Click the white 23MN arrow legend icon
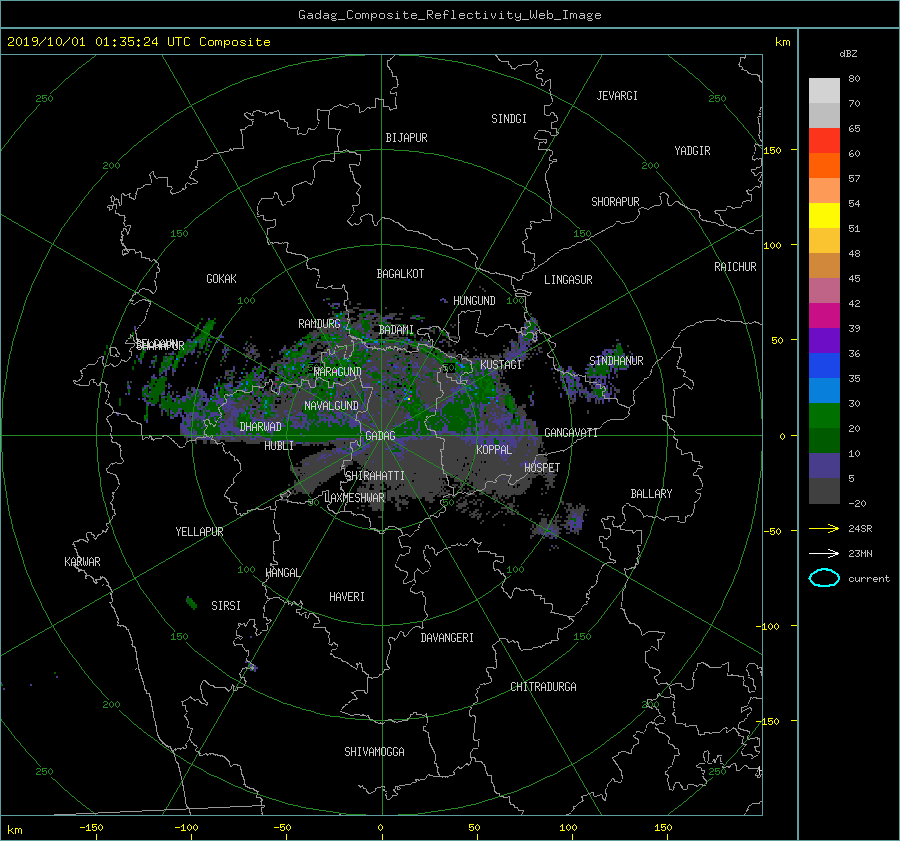900x841 pixels. click(824, 553)
